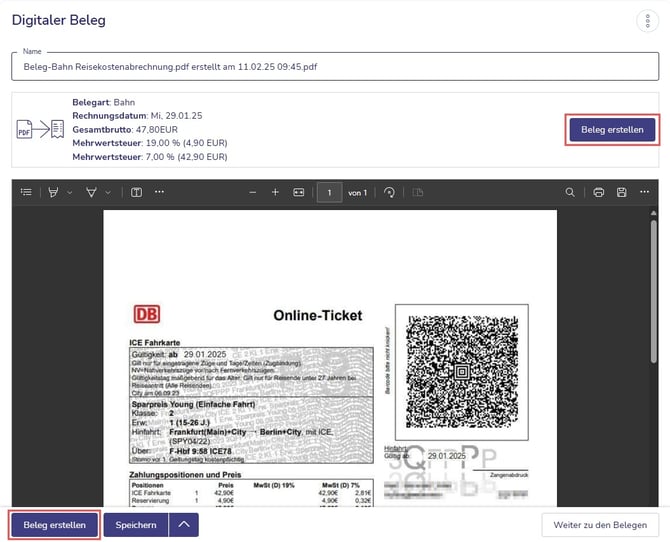Zoom out of the PDF with minus
Screen dimensions: 670x542
(x=253, y=192)
